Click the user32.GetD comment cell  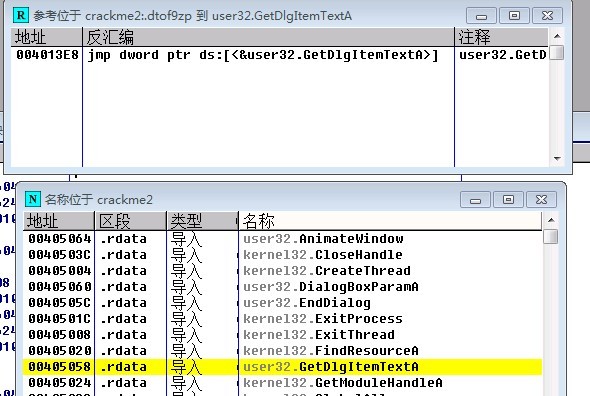coord(502,55)
